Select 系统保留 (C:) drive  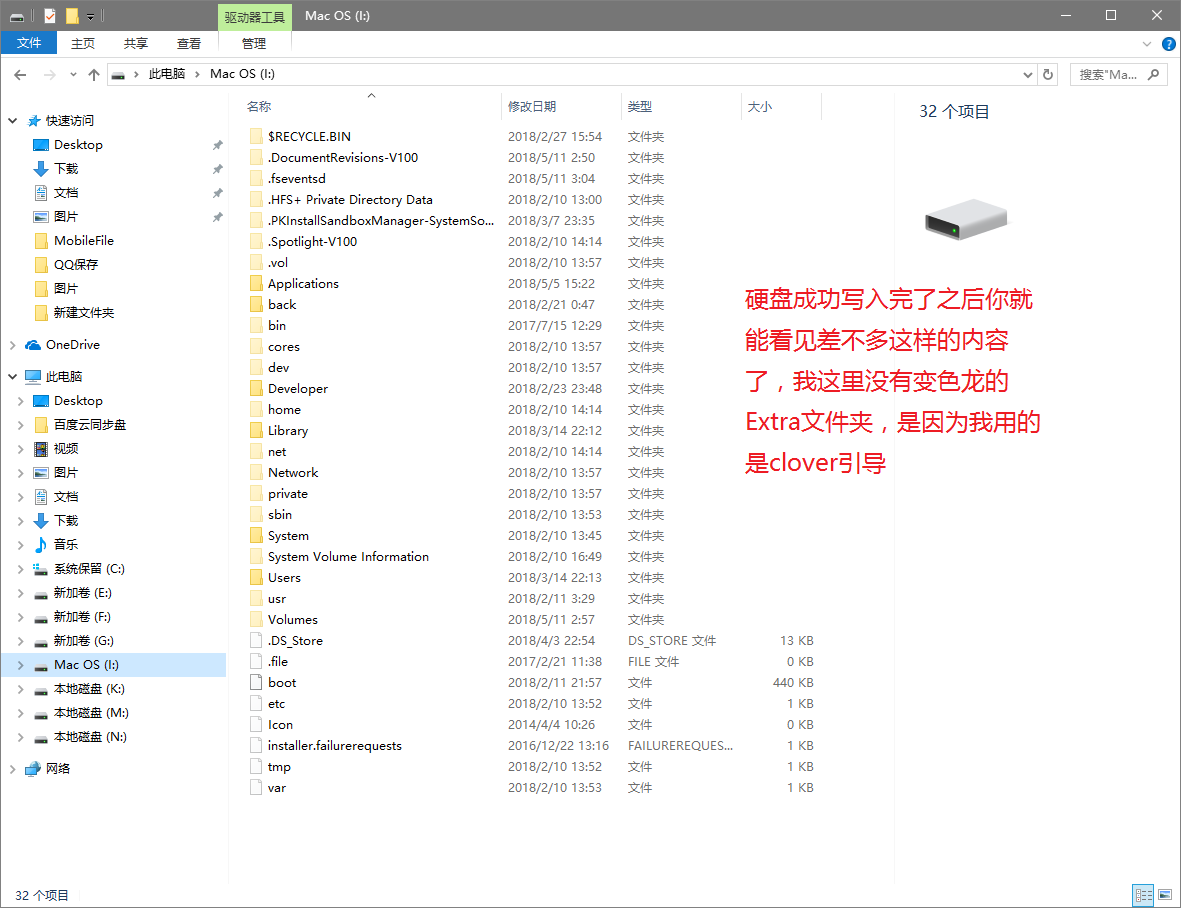pyautogui.click(x=89, y=568)
